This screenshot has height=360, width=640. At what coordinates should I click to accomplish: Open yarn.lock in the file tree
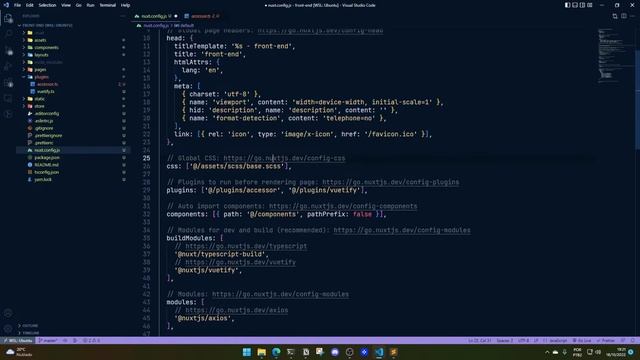coord(43,180)
